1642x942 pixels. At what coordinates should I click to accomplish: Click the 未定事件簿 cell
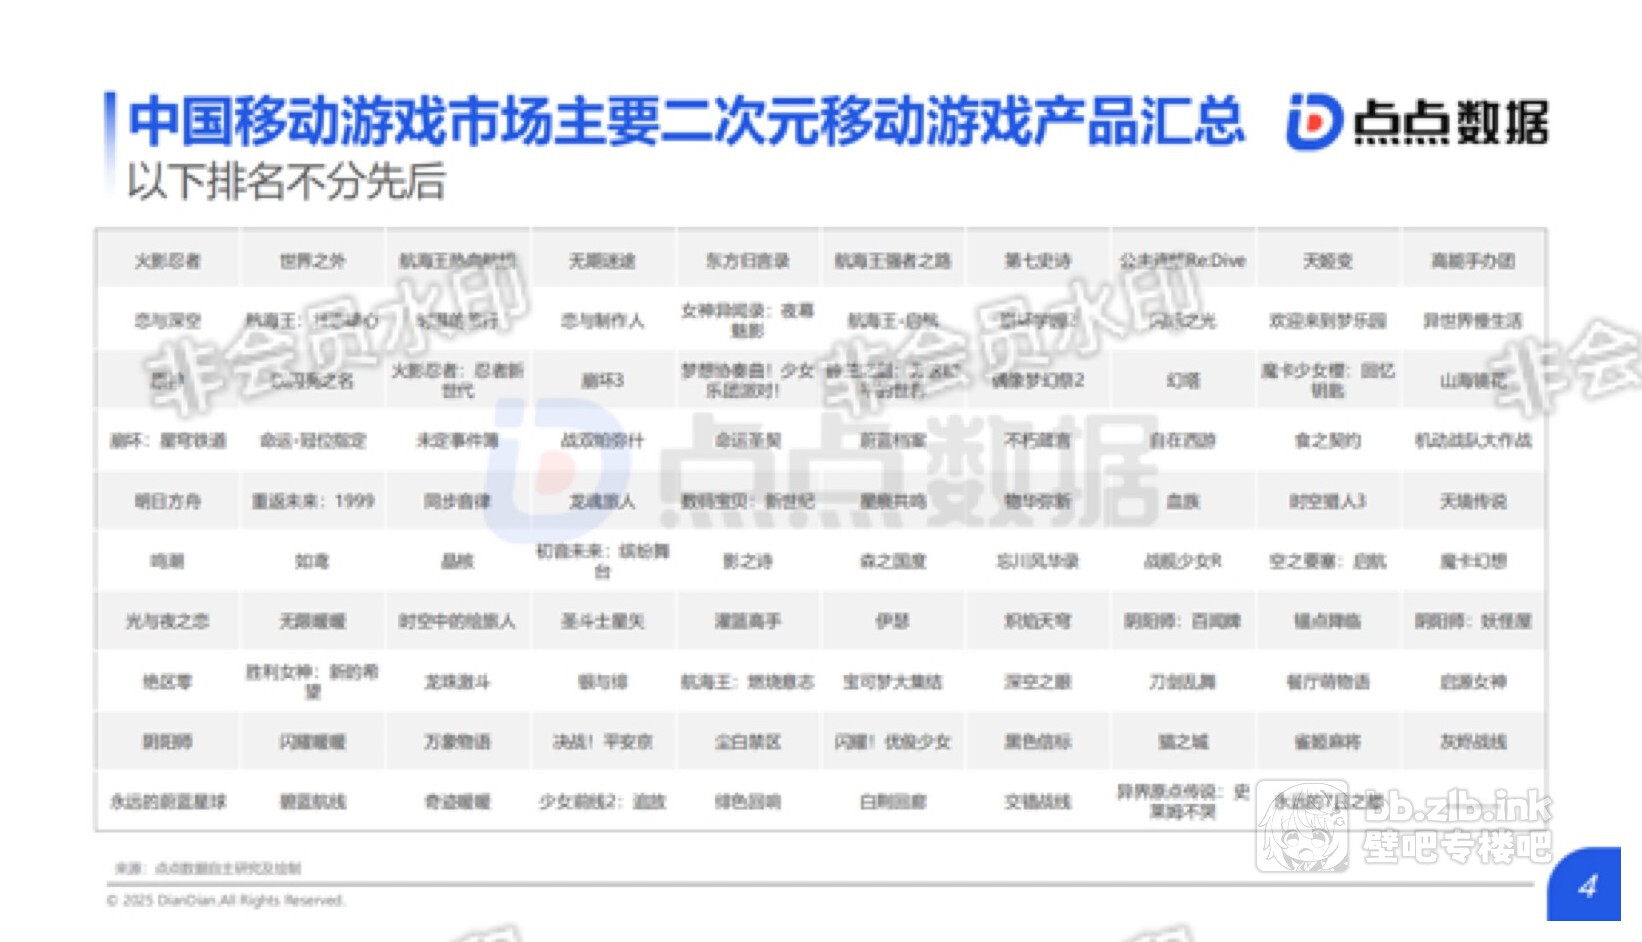pos(457,441)
